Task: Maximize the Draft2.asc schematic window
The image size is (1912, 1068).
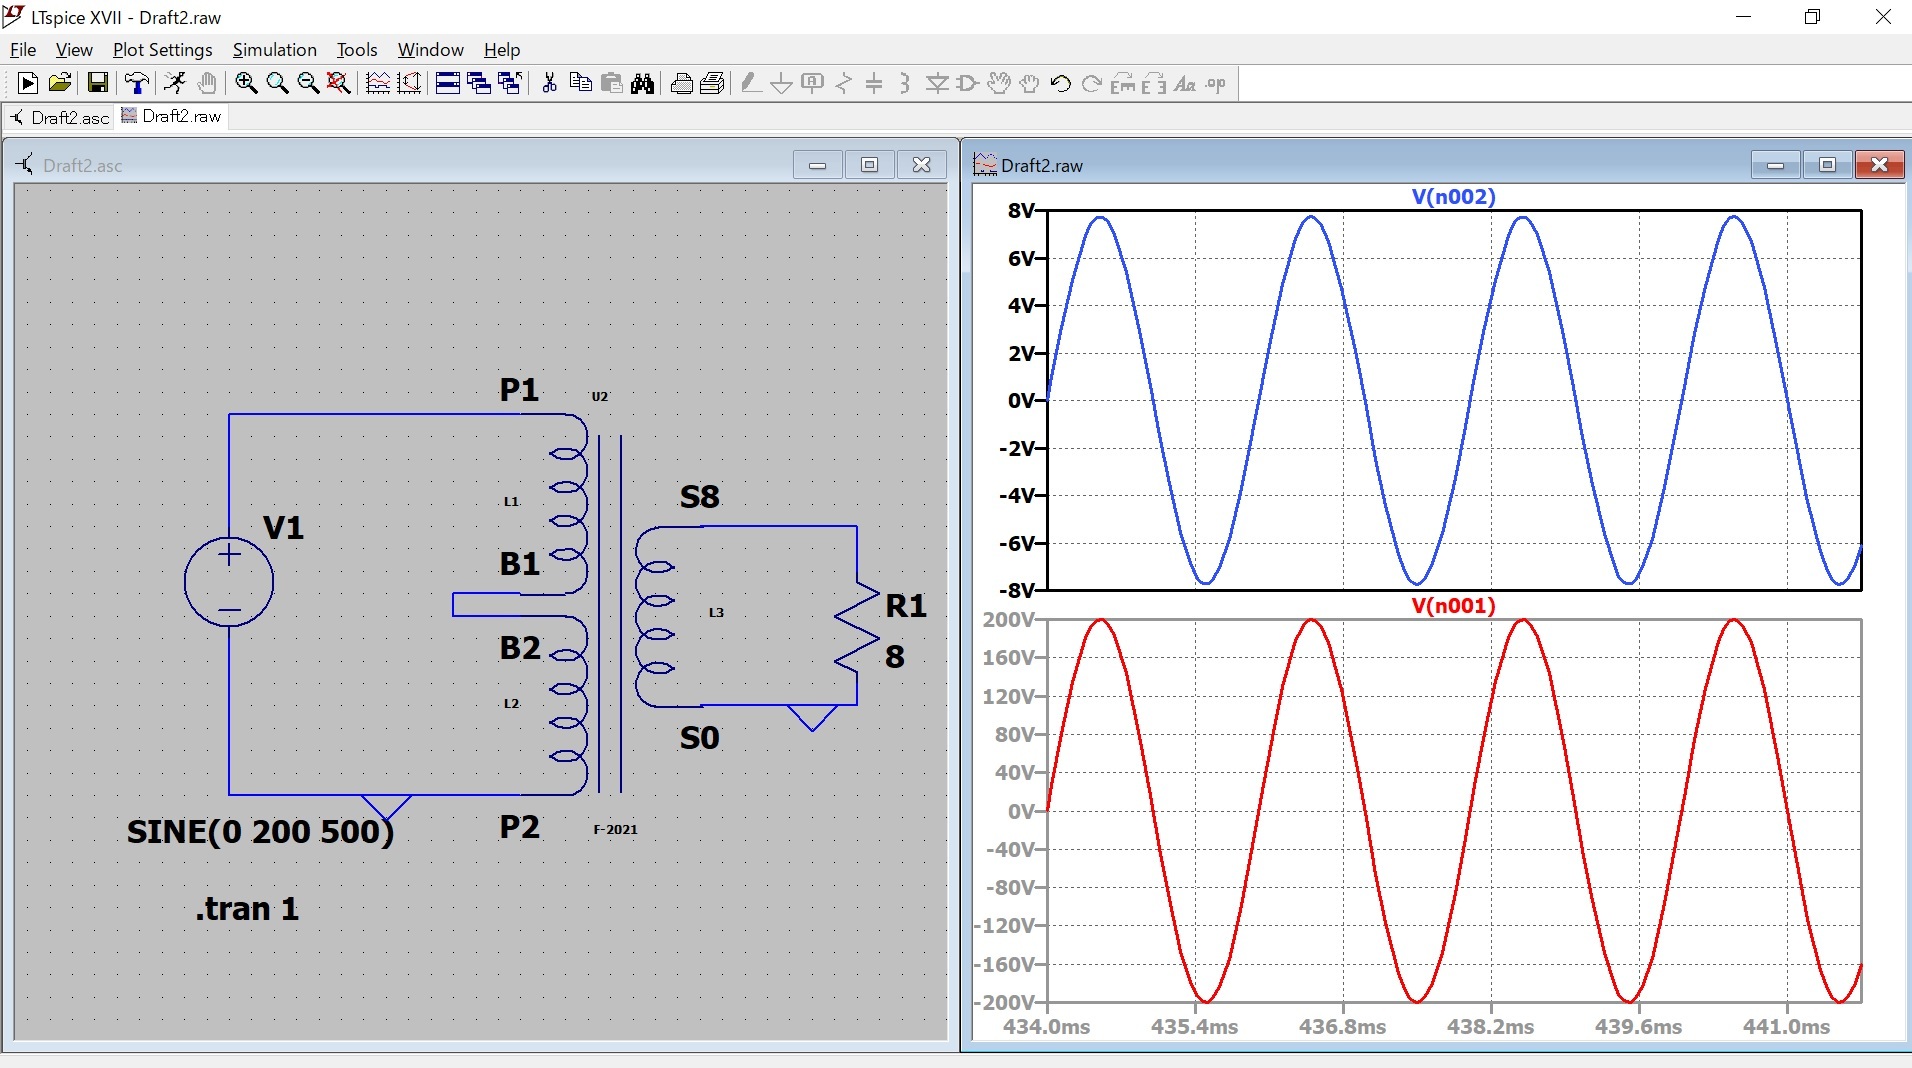Action: tap(869, 165)
